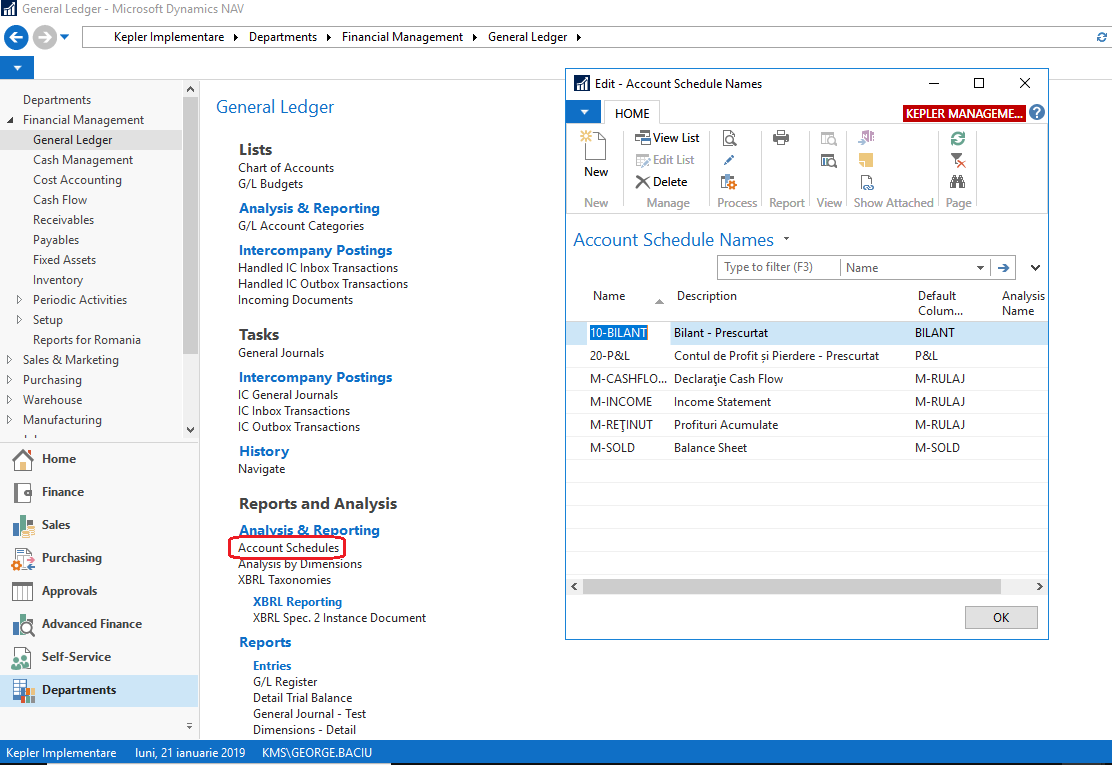Select the HOME ribbon tab

tap(632, 113)
